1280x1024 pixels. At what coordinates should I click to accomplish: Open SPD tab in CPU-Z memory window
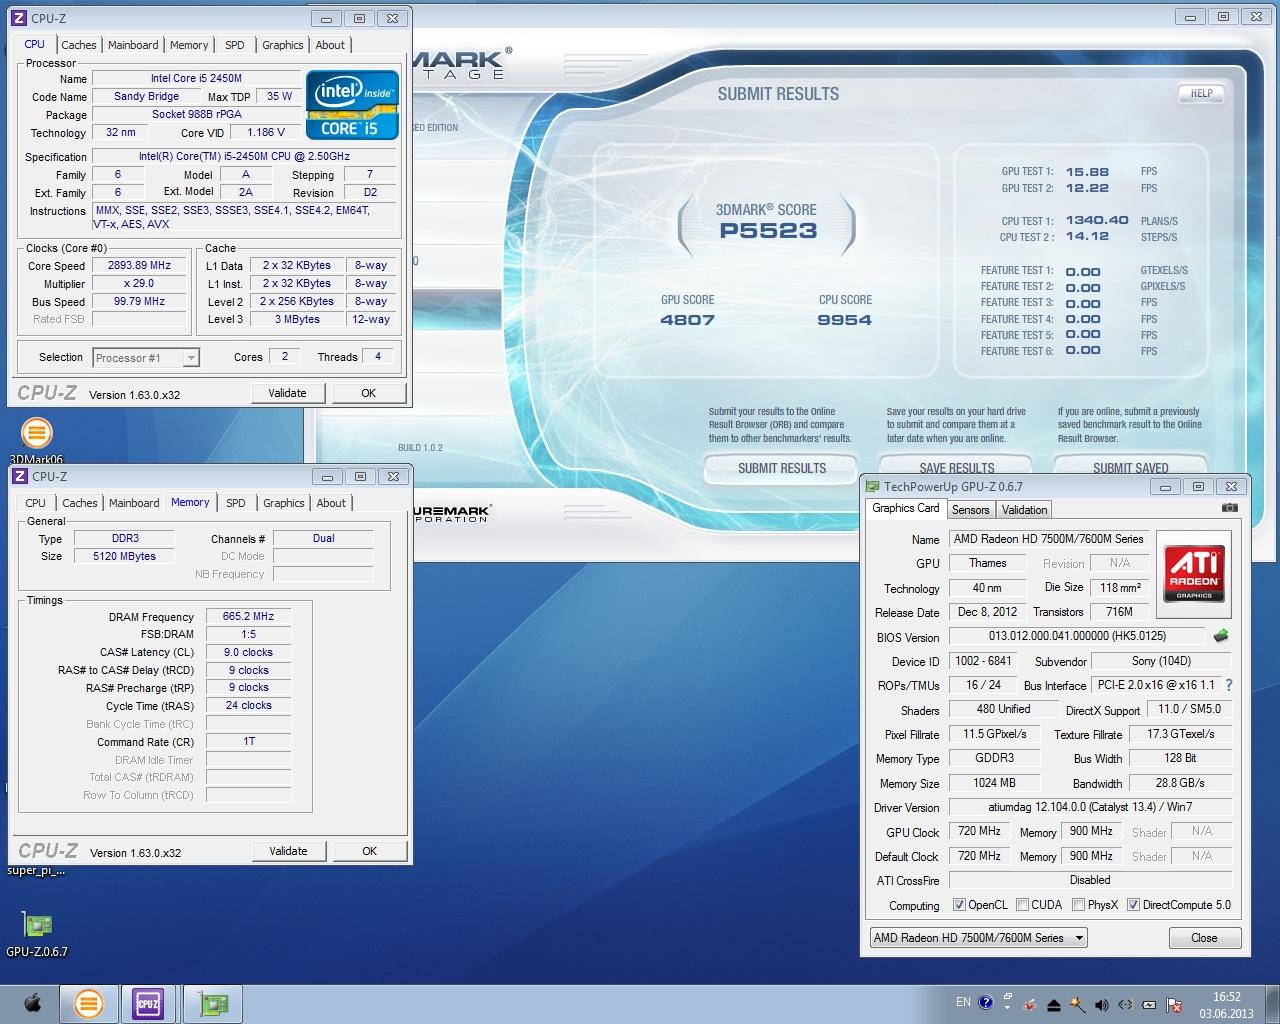coord(236,503)
